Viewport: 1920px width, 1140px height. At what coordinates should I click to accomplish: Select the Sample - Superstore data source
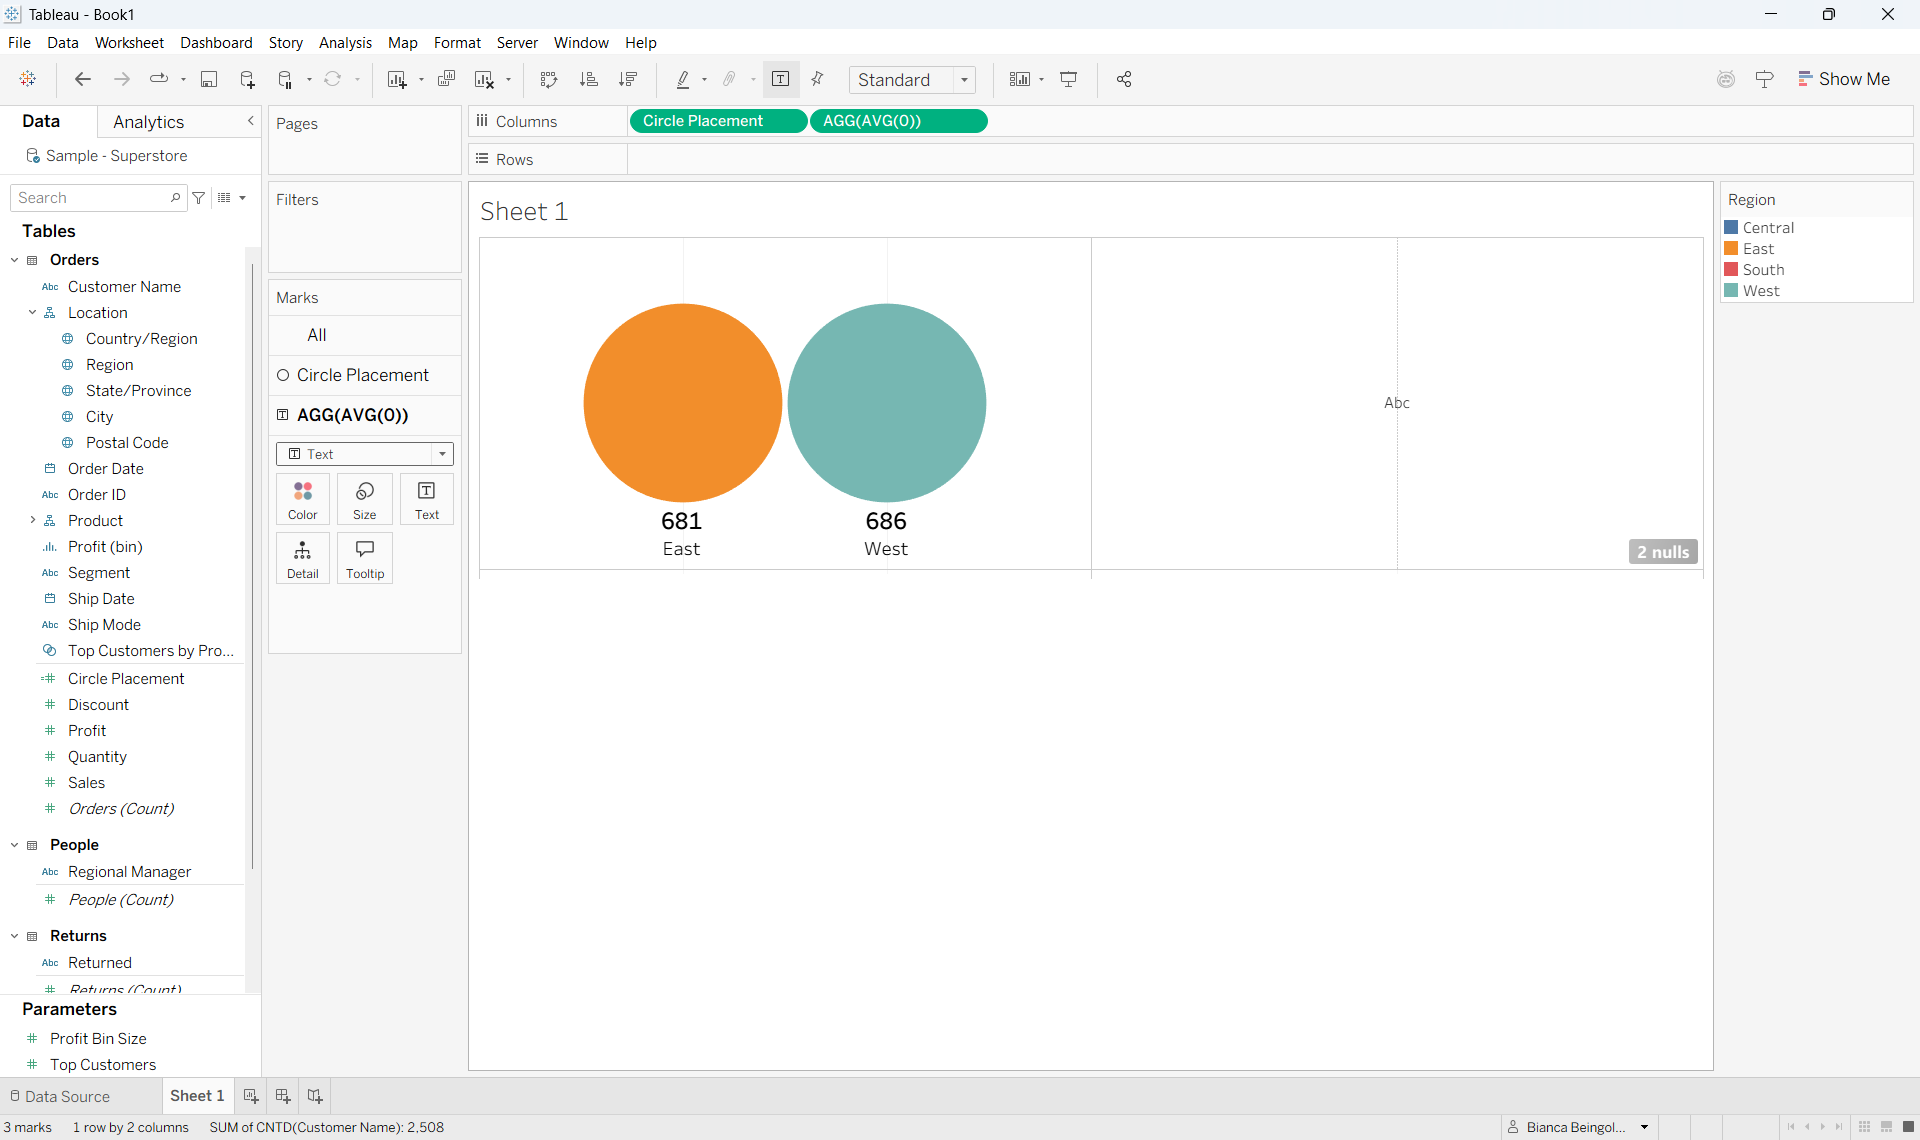tap(116, 156)
